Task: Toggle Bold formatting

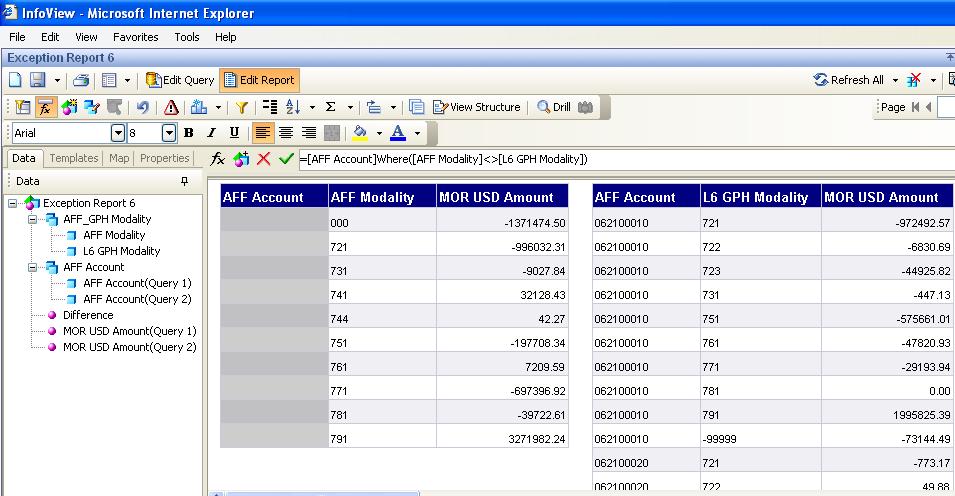Action: tap(189, 133)
